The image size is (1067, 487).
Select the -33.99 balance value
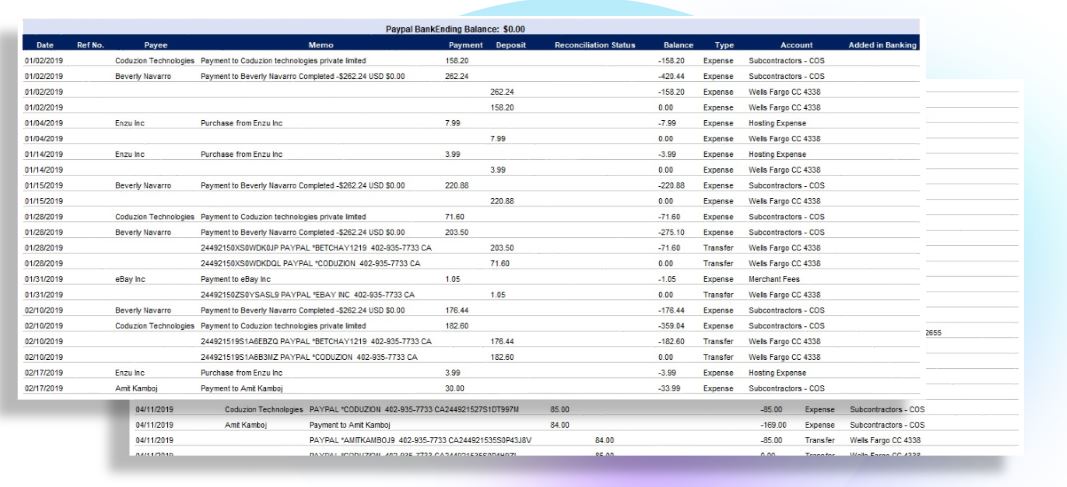[x=670, y=388]
